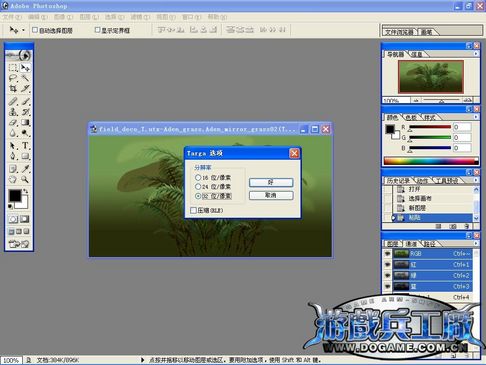Select the Rectangular Marquee tool

click(13, 68)
